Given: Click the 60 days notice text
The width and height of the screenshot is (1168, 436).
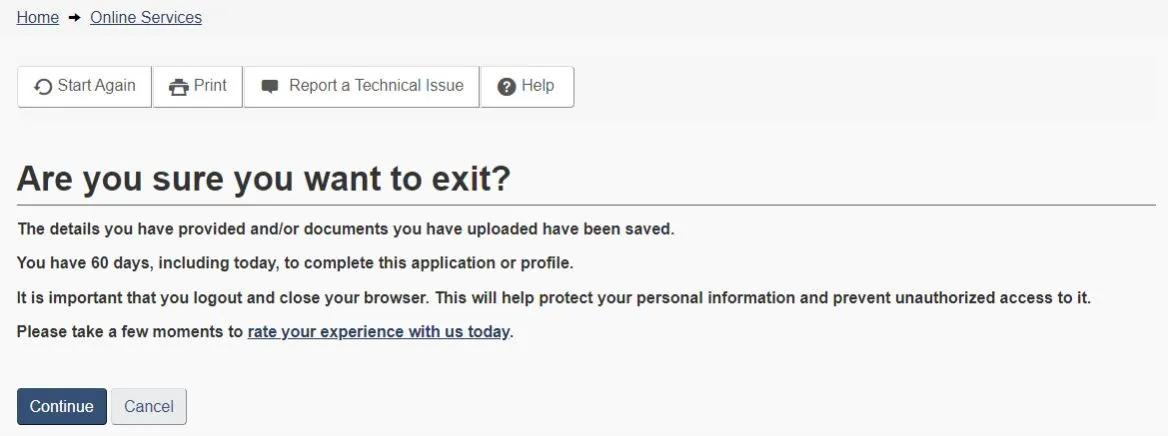Looking at the screenshot, I should pyautogui.click(x=295, y=264).
